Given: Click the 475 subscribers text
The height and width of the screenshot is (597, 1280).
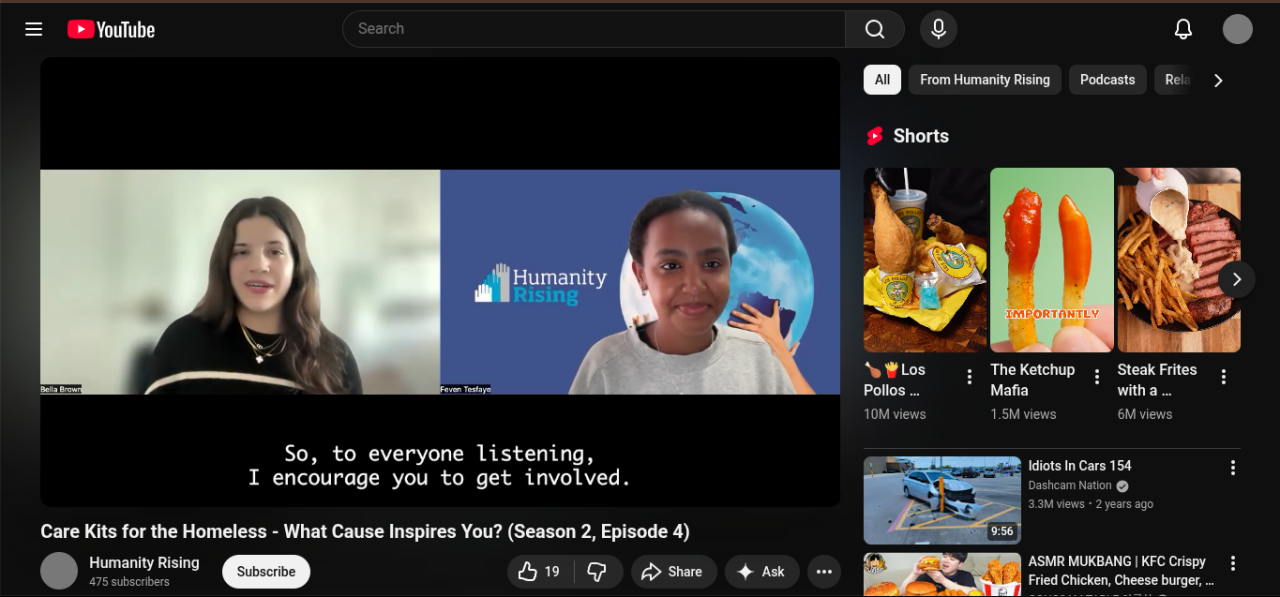Looking at the screenshot, I should point(129,582).
